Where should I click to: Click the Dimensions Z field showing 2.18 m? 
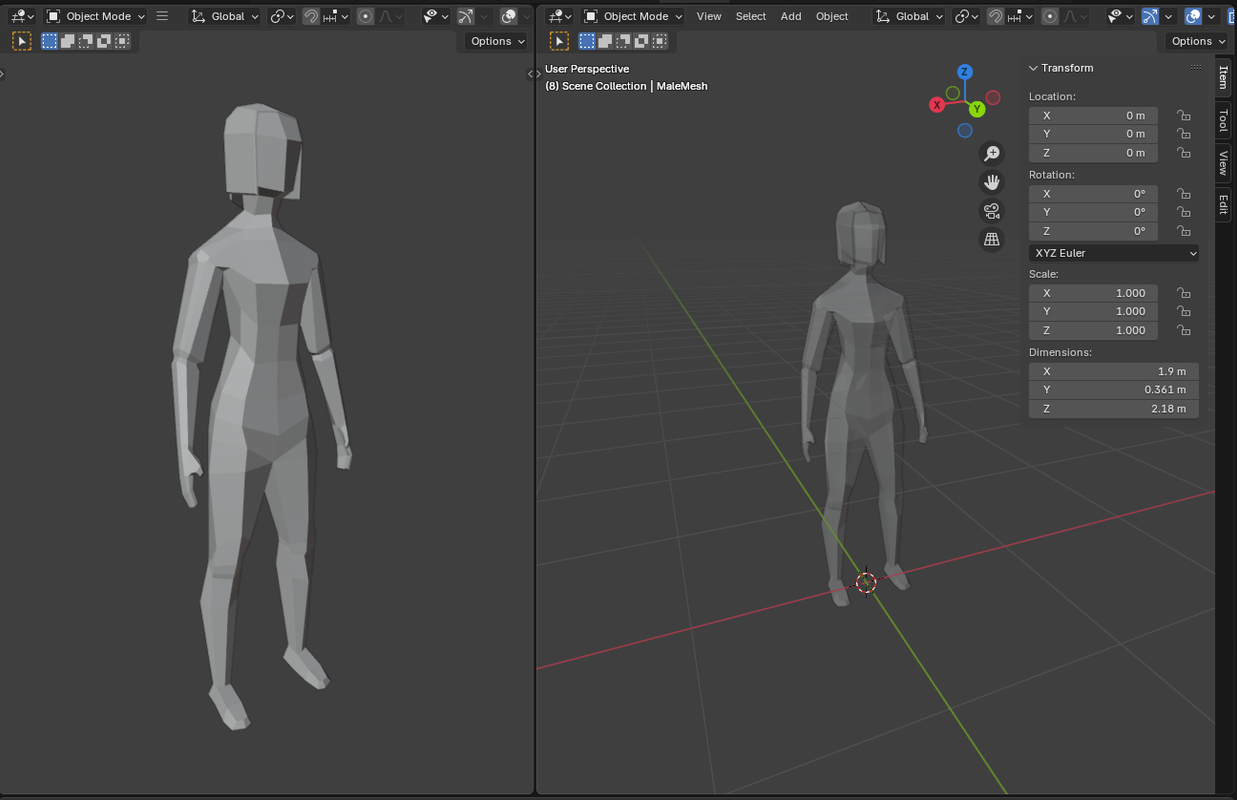click(1114, 408)
